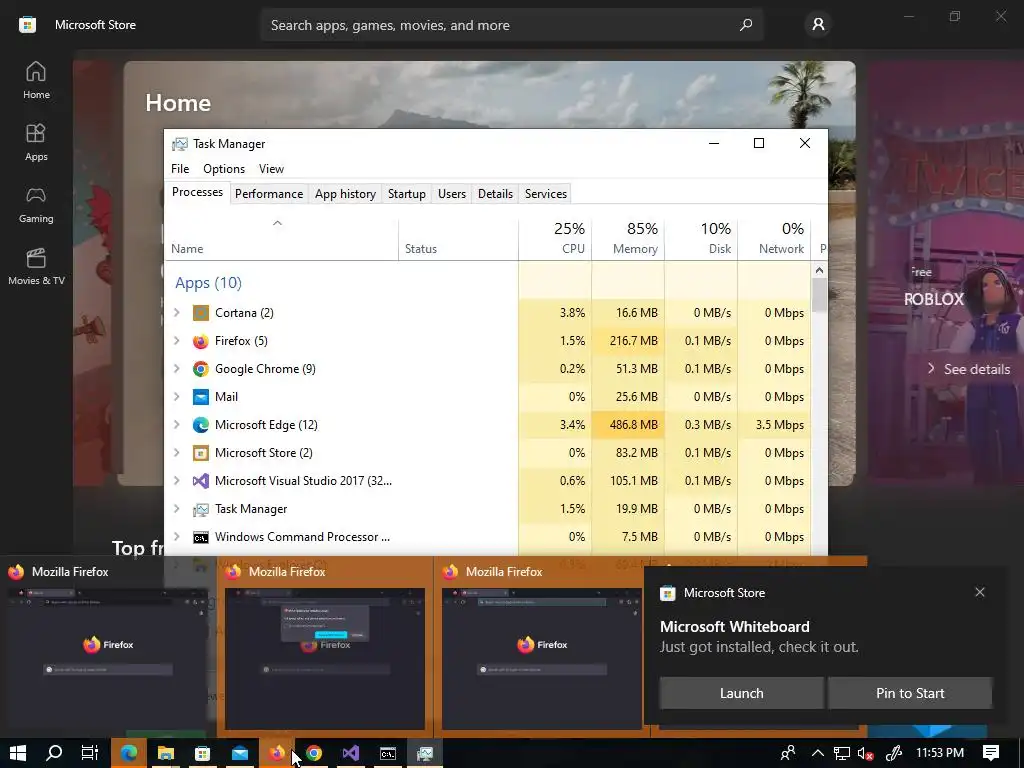This screenshot has width=1024, height=768.
Task: Click Microsoft Edge icon in process list
Action: pyautogui.click(x=200, y=424)
